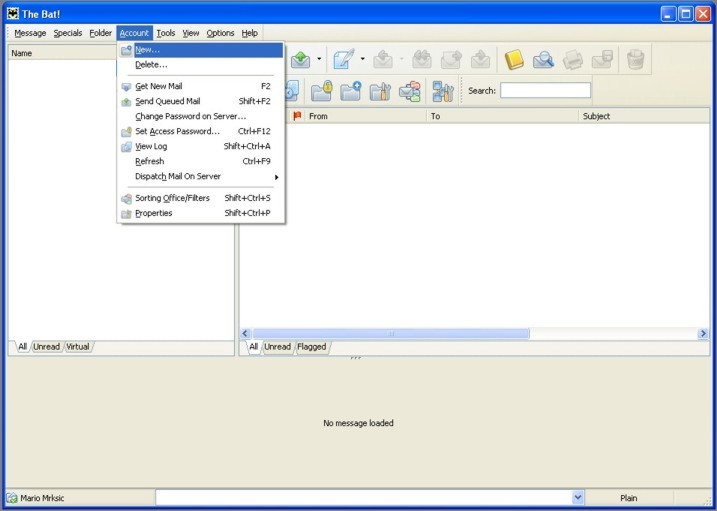Open the yellow address book icon

514,59
